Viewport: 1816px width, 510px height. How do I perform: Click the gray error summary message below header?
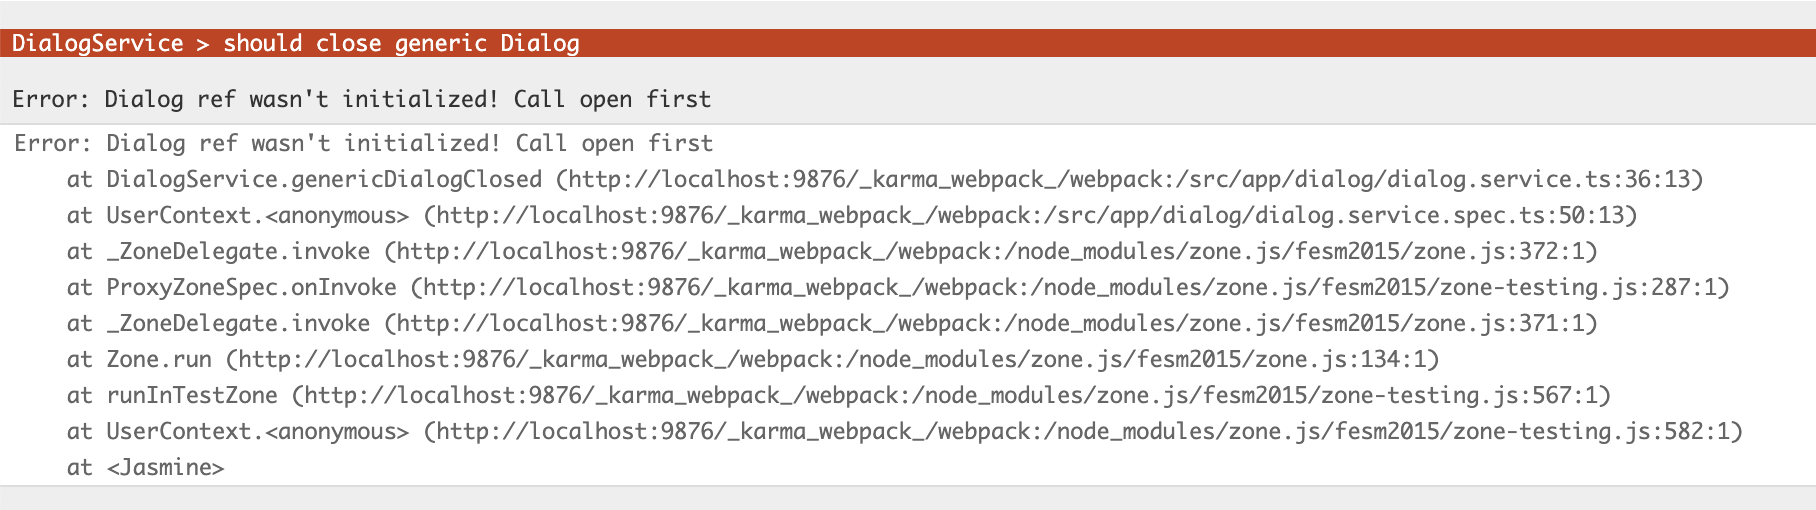tap(361, 99)
